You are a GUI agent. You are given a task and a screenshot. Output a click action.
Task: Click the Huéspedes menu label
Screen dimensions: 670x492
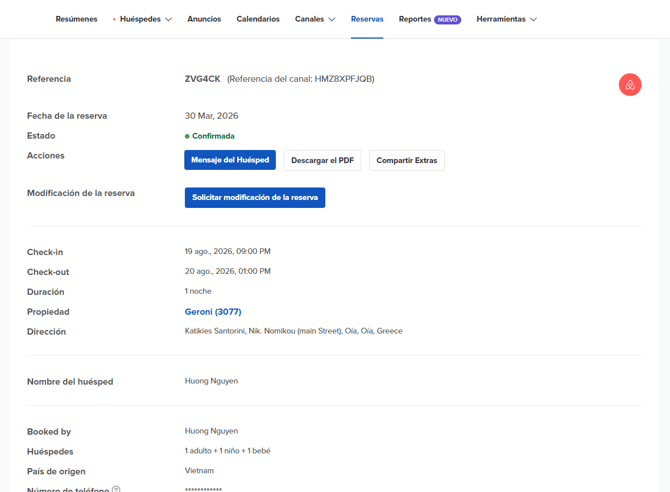click(x=140, y=19)
